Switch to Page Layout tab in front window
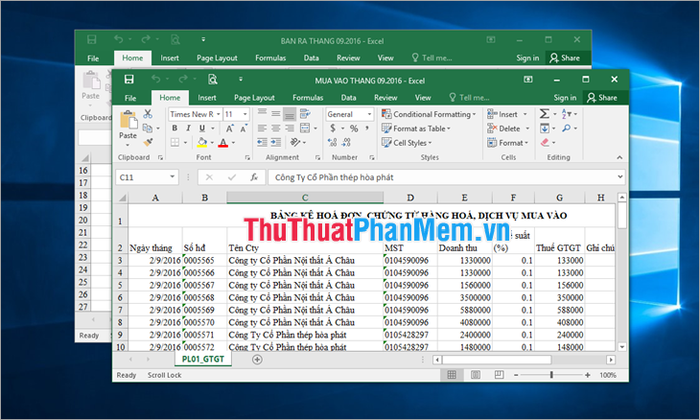Viewport: 700px width, 420px height. point(254,98)
